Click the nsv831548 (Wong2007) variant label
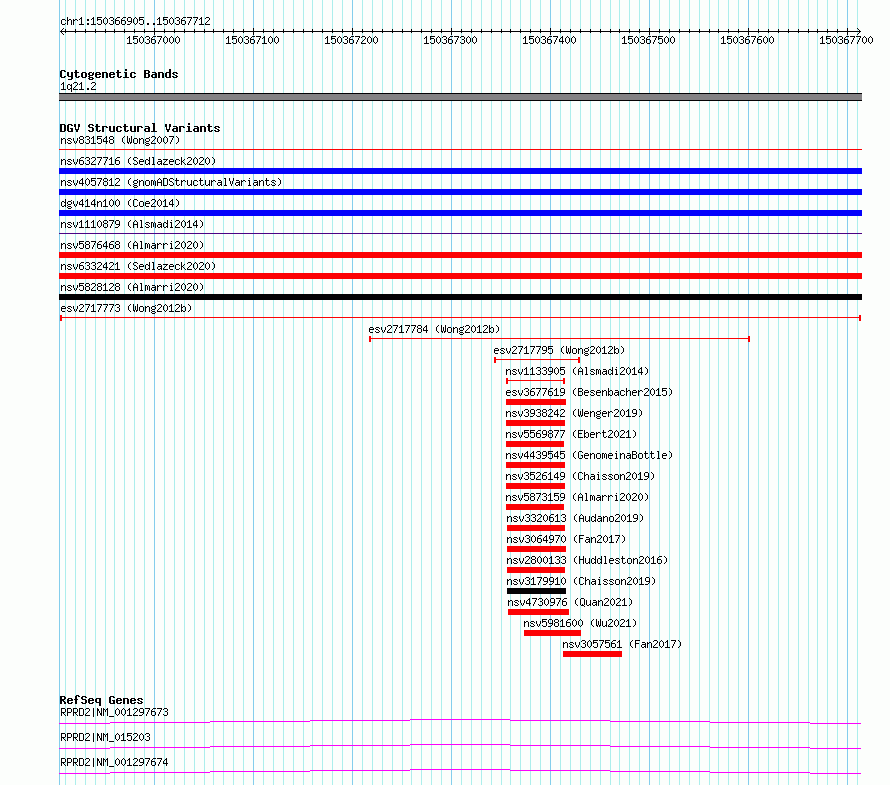890x785 pixels. (120, 140)
